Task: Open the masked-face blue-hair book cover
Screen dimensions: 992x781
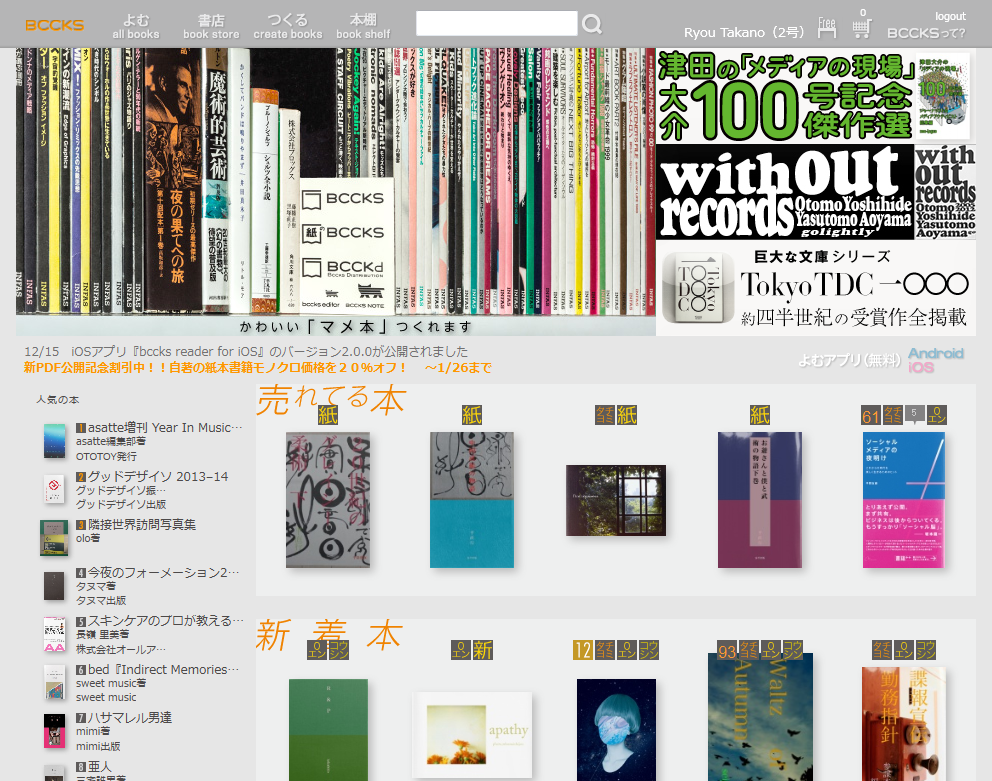Action: coord(616,730)
